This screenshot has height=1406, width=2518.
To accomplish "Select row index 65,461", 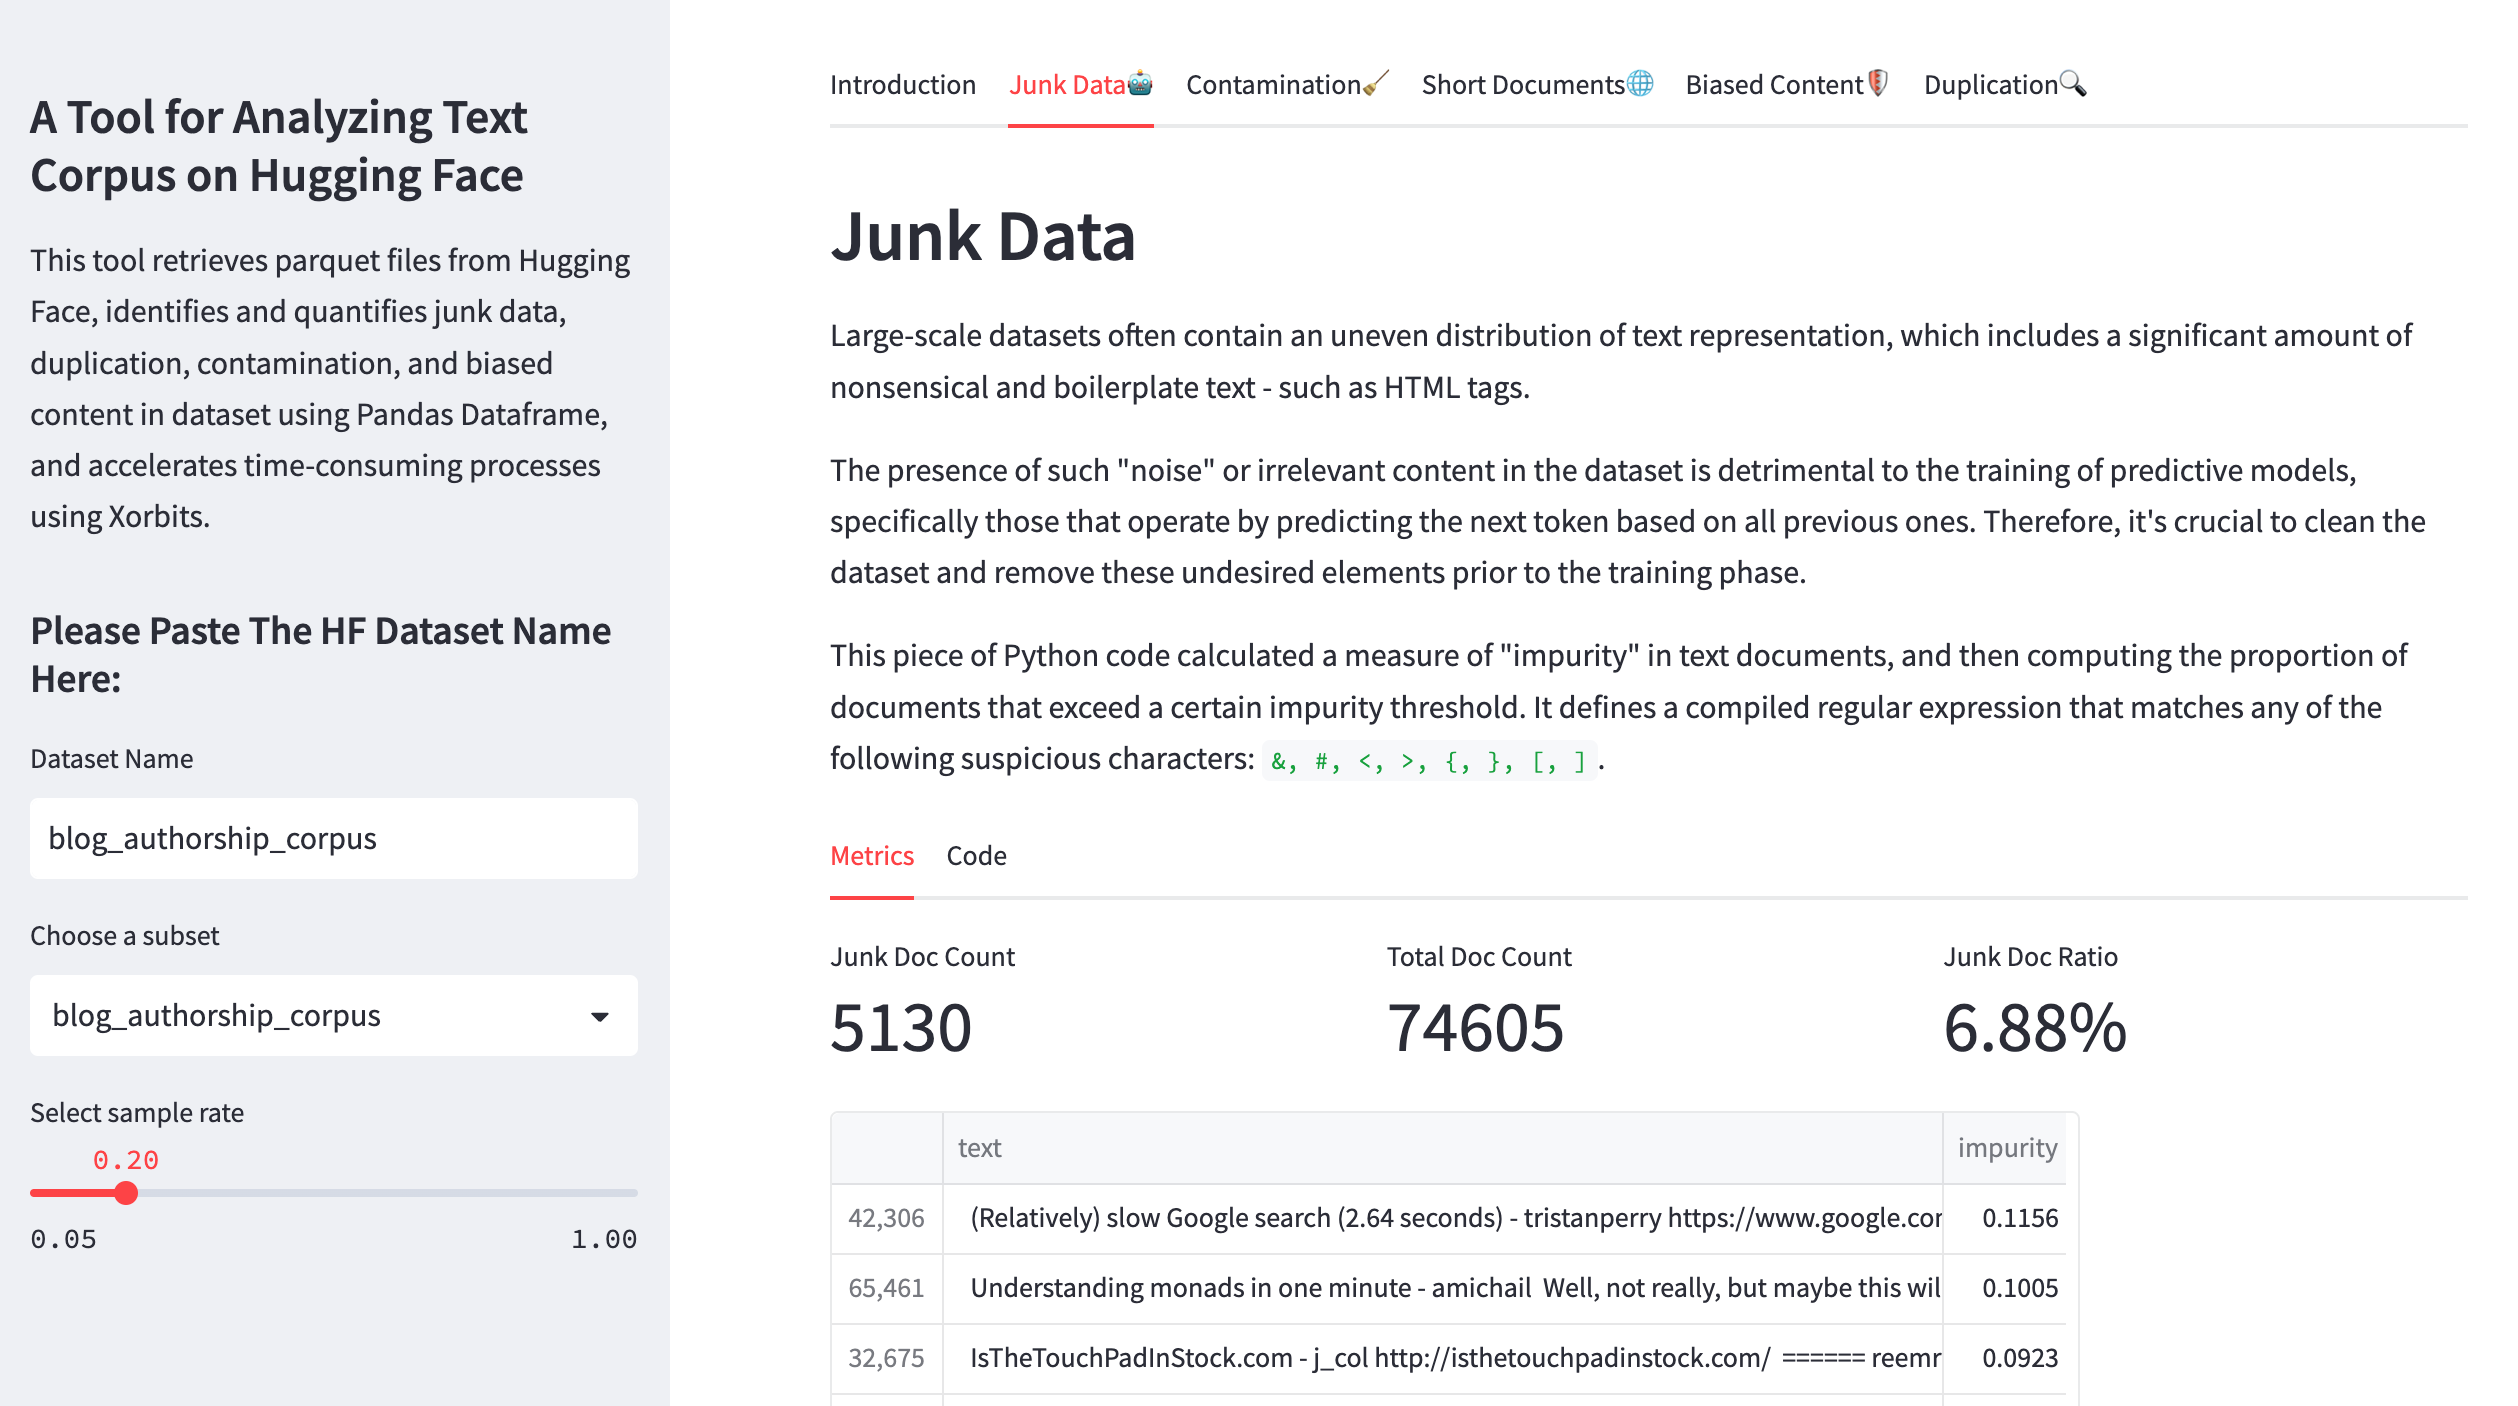I will (886, 1288).
